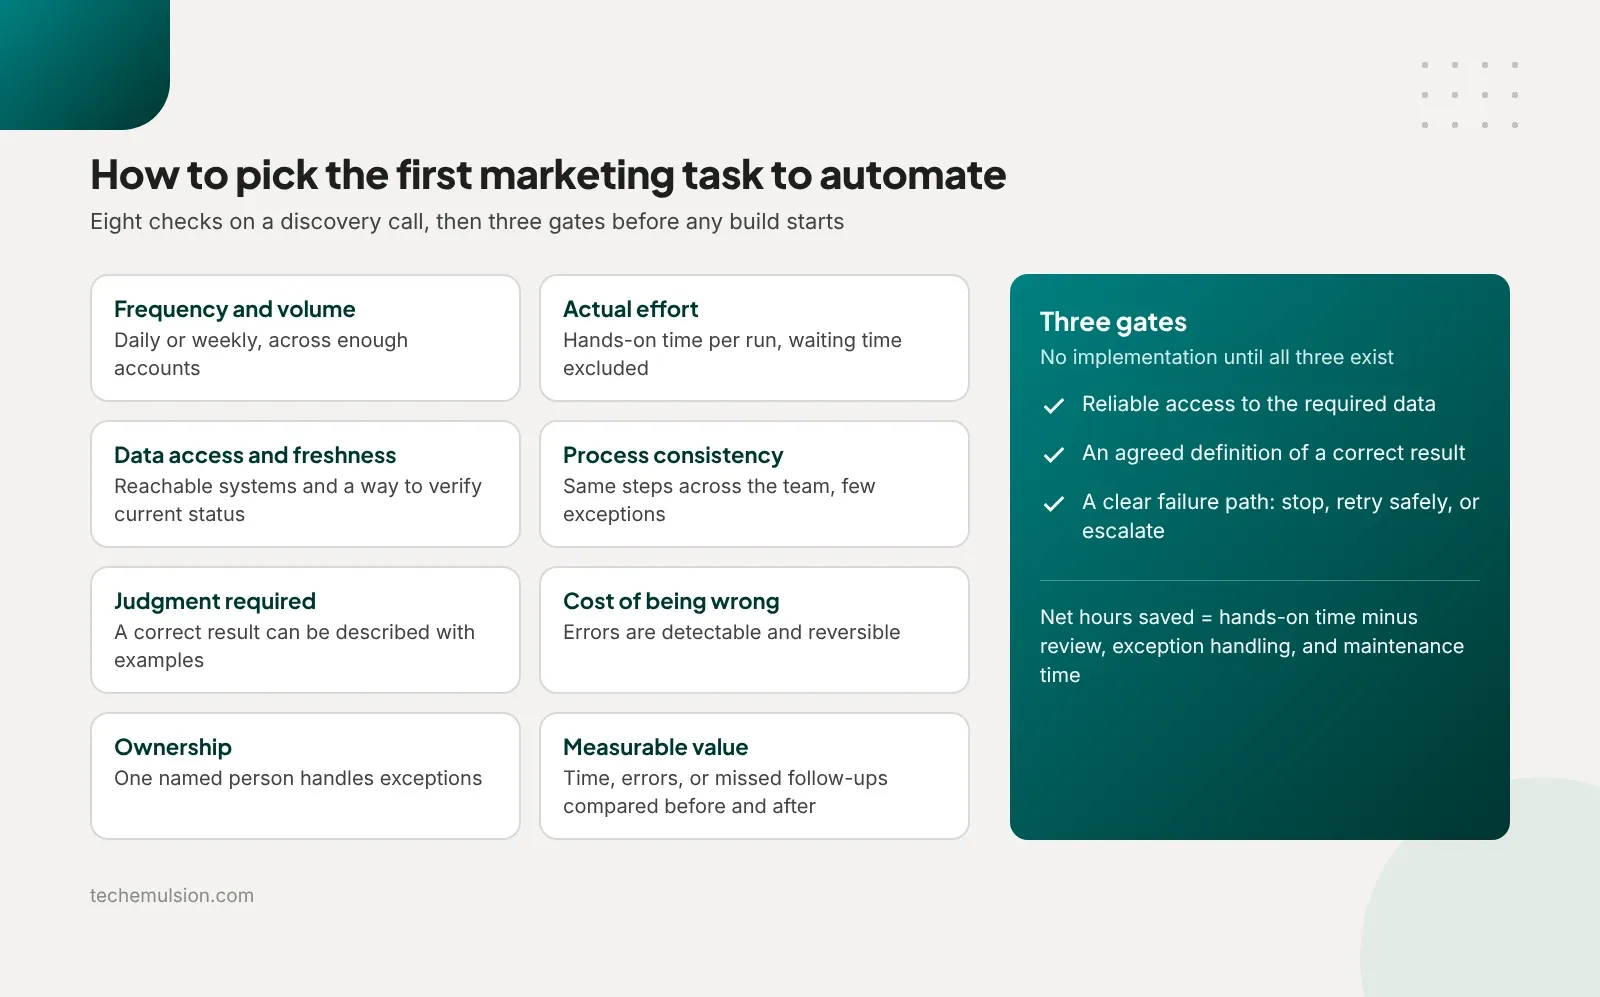Viewport: 1600px width, 997px height.
Task: Click 'Time, errors, or missed follow-ups' description
Action: (x=725, y=792)
